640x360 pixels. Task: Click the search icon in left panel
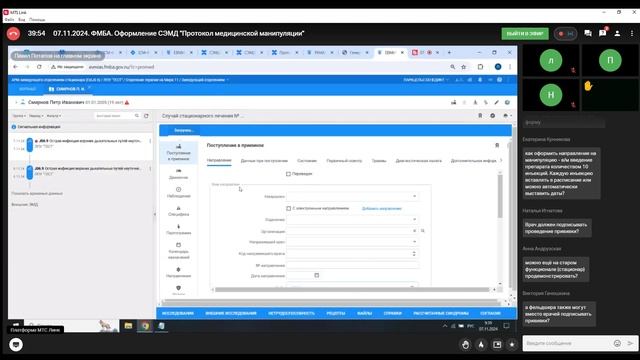tap(137, 116)
